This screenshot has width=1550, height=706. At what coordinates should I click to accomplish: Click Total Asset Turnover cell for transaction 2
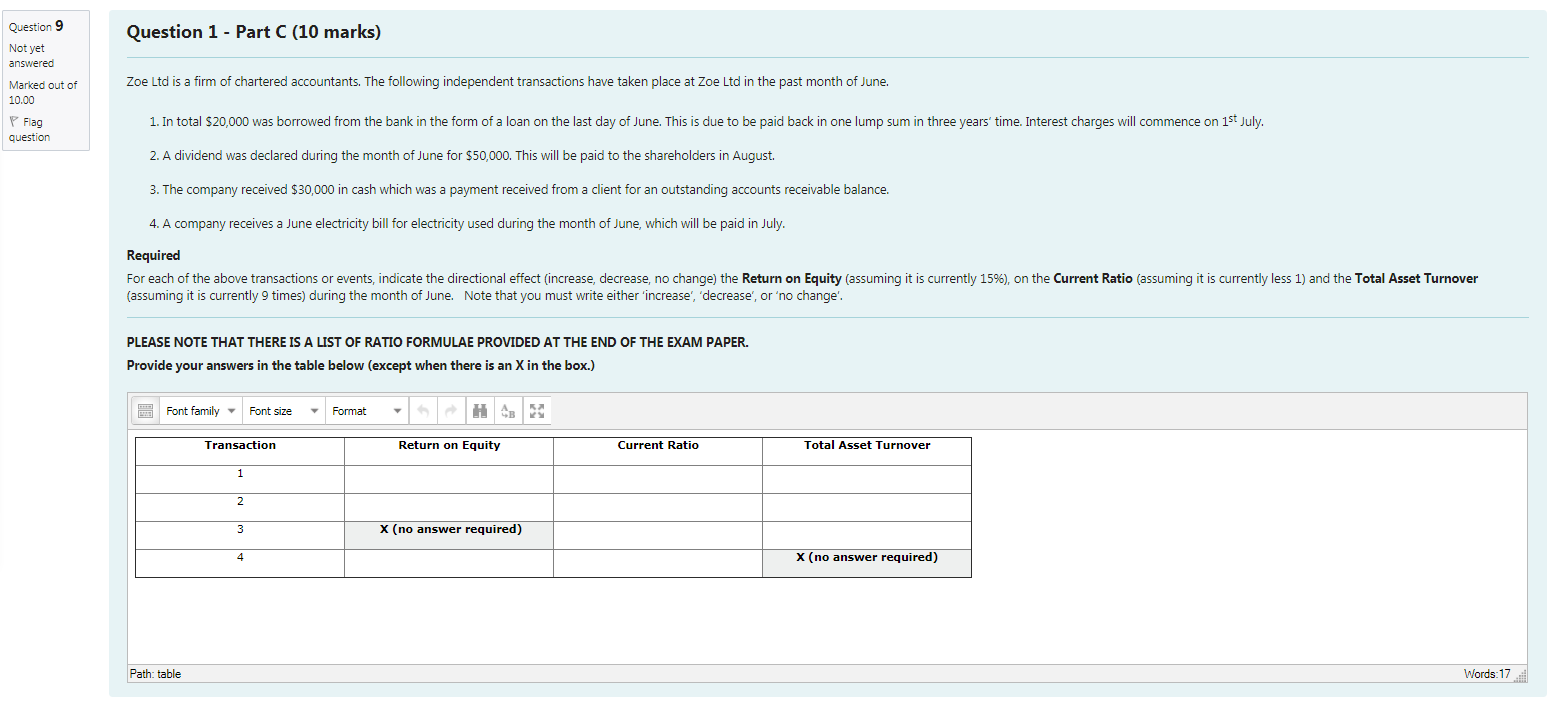pos(867,508)
